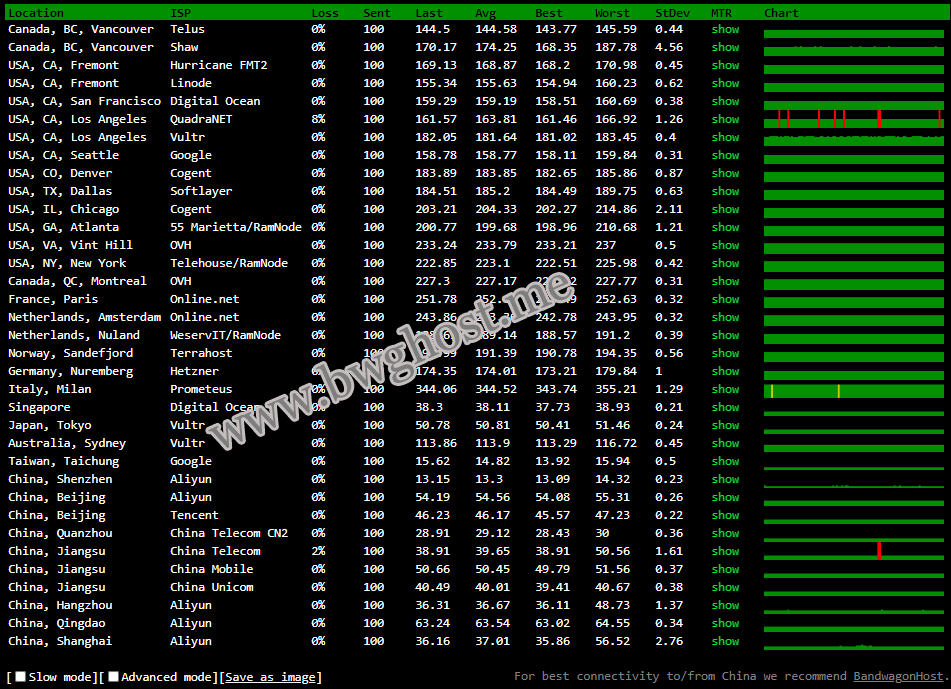Select the StDev column header
This screenshot has height=689, width=951.
coord(673,13)
